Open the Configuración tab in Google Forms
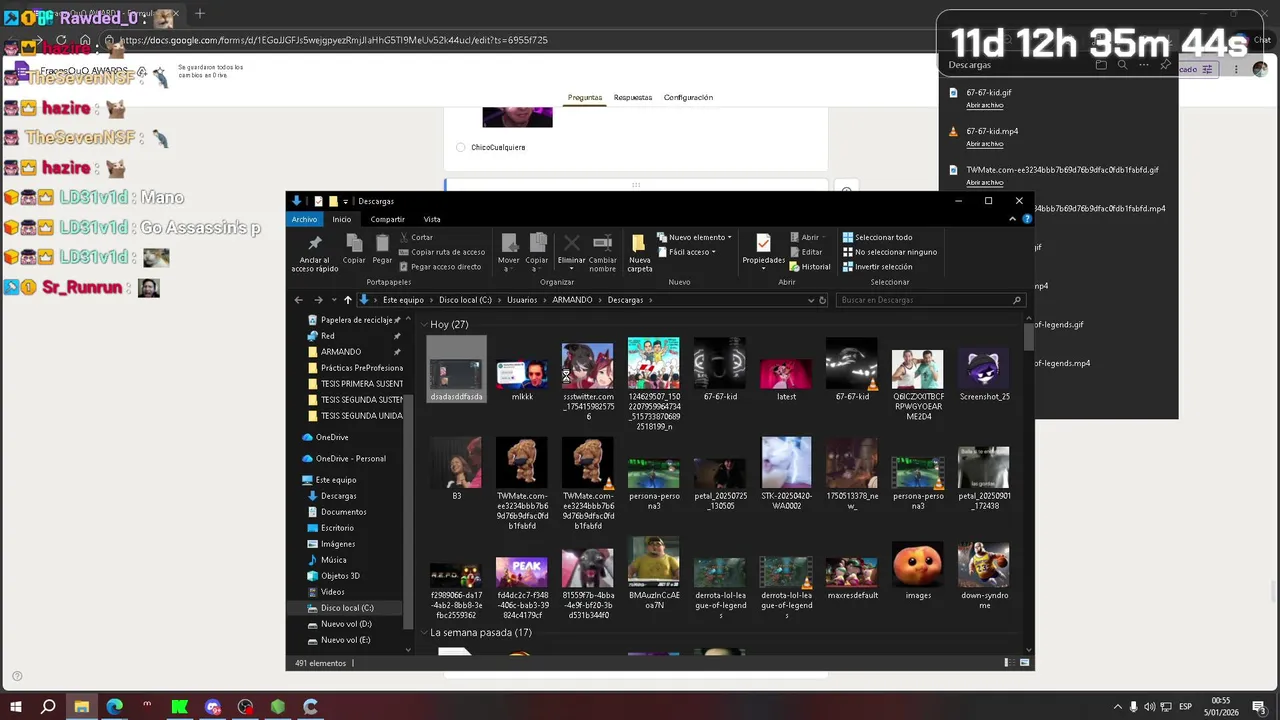The height and width of the screenshot is (720, 1280). 688,97
